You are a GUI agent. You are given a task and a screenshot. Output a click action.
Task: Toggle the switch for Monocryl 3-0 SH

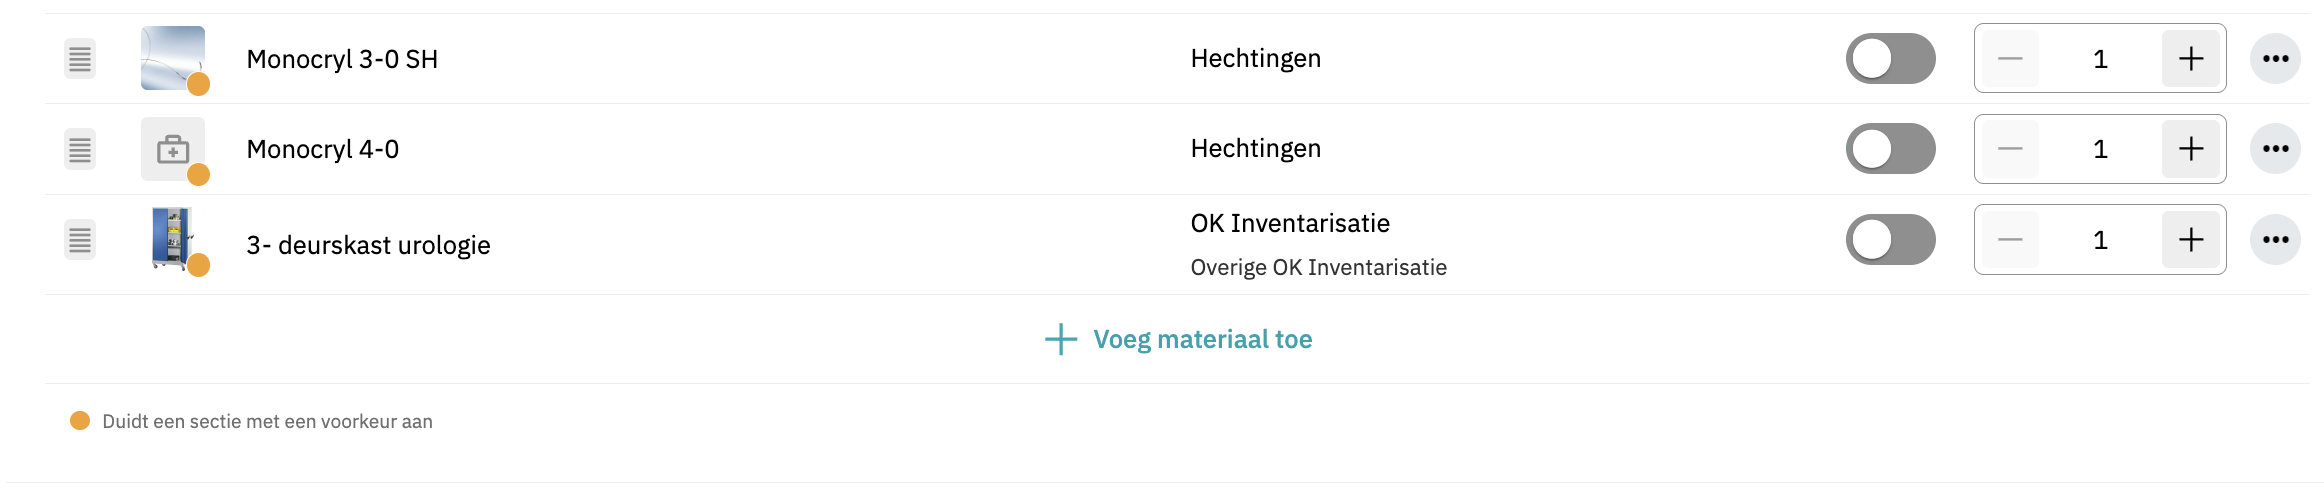(x=1890, y=59)
